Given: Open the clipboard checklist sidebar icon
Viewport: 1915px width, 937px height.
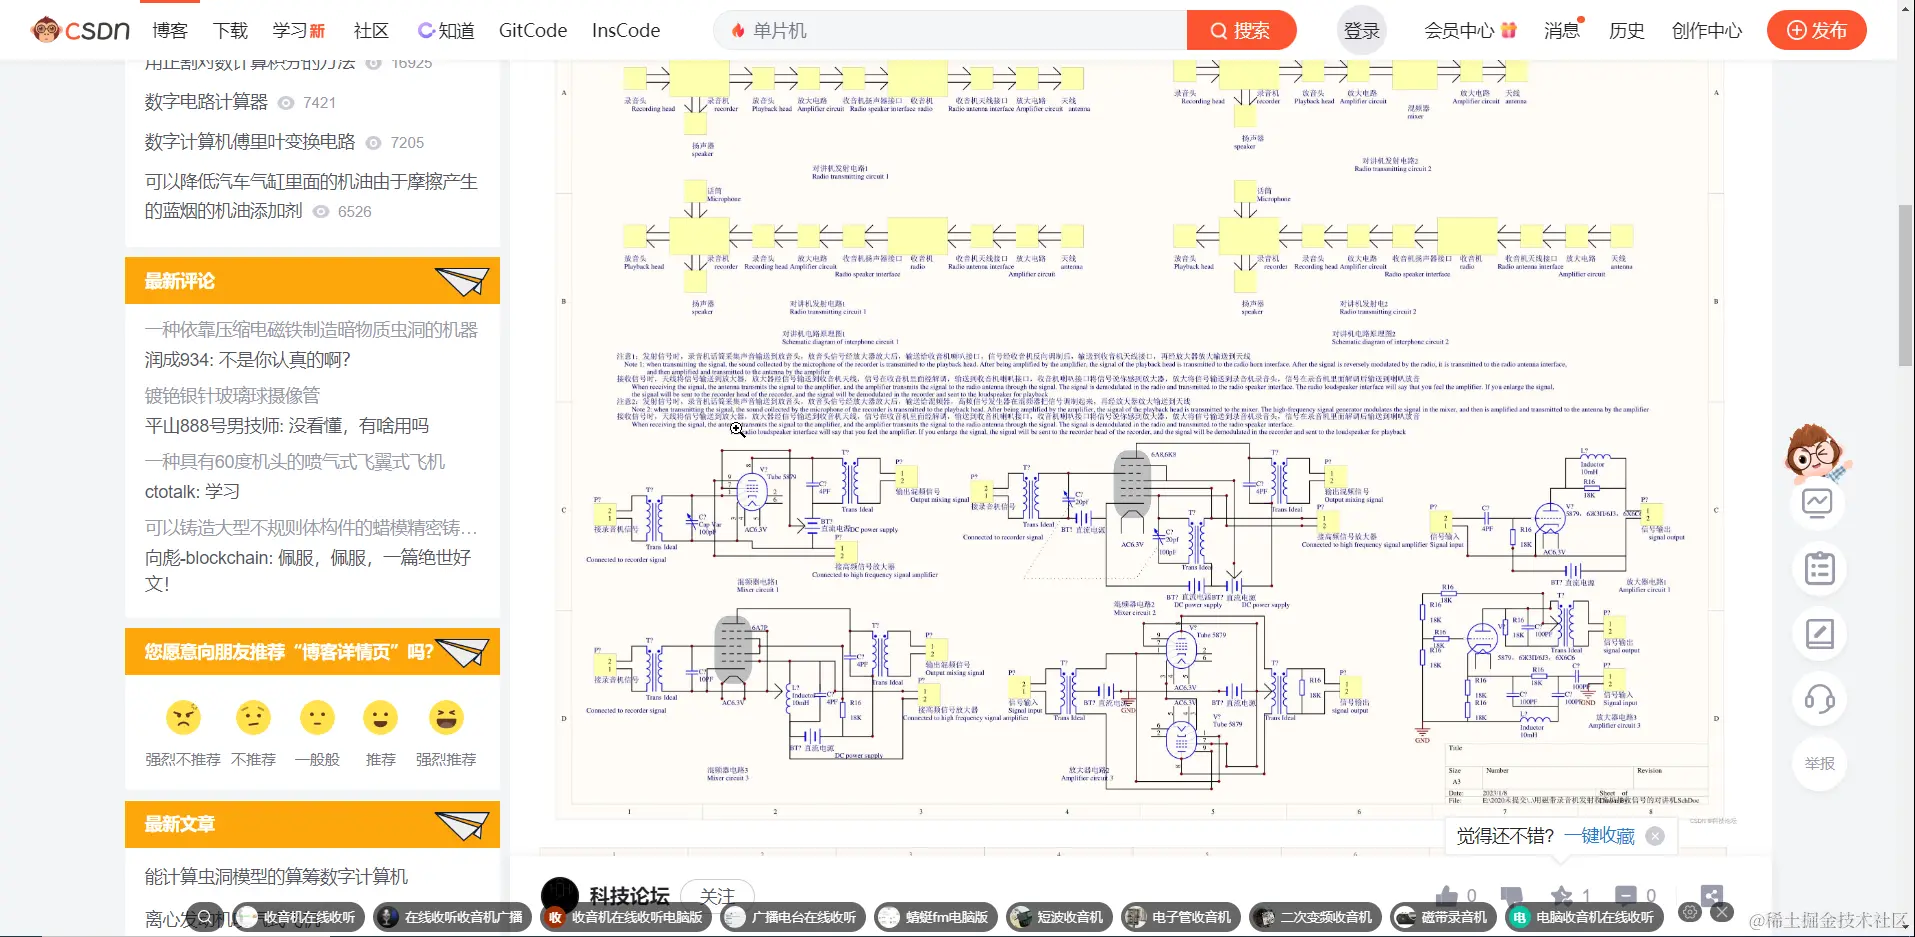Looking at the screenshot, I should coord(1819,569).
